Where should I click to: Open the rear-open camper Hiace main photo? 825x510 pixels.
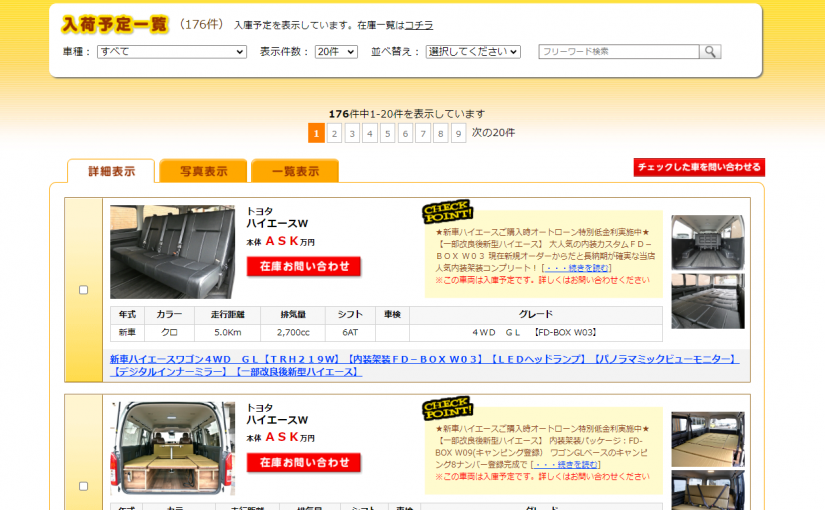pos(173,448)
